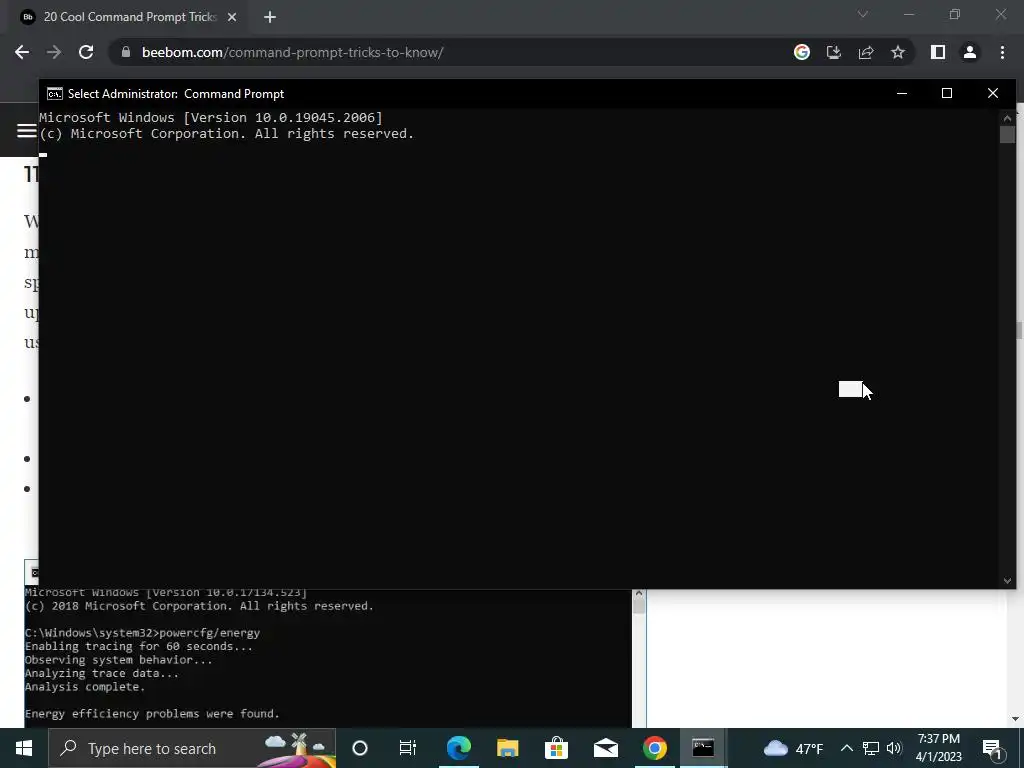
Task: Open network status tray icon
Action: point(871,748)
